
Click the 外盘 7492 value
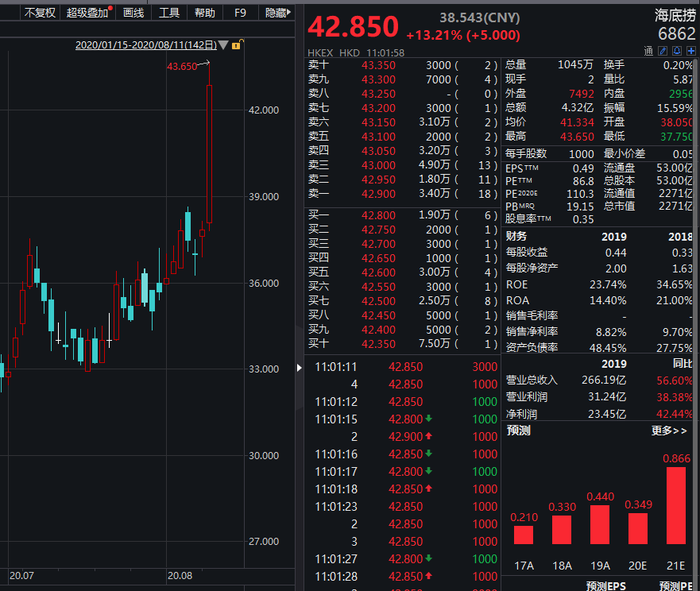coord(582,94)
